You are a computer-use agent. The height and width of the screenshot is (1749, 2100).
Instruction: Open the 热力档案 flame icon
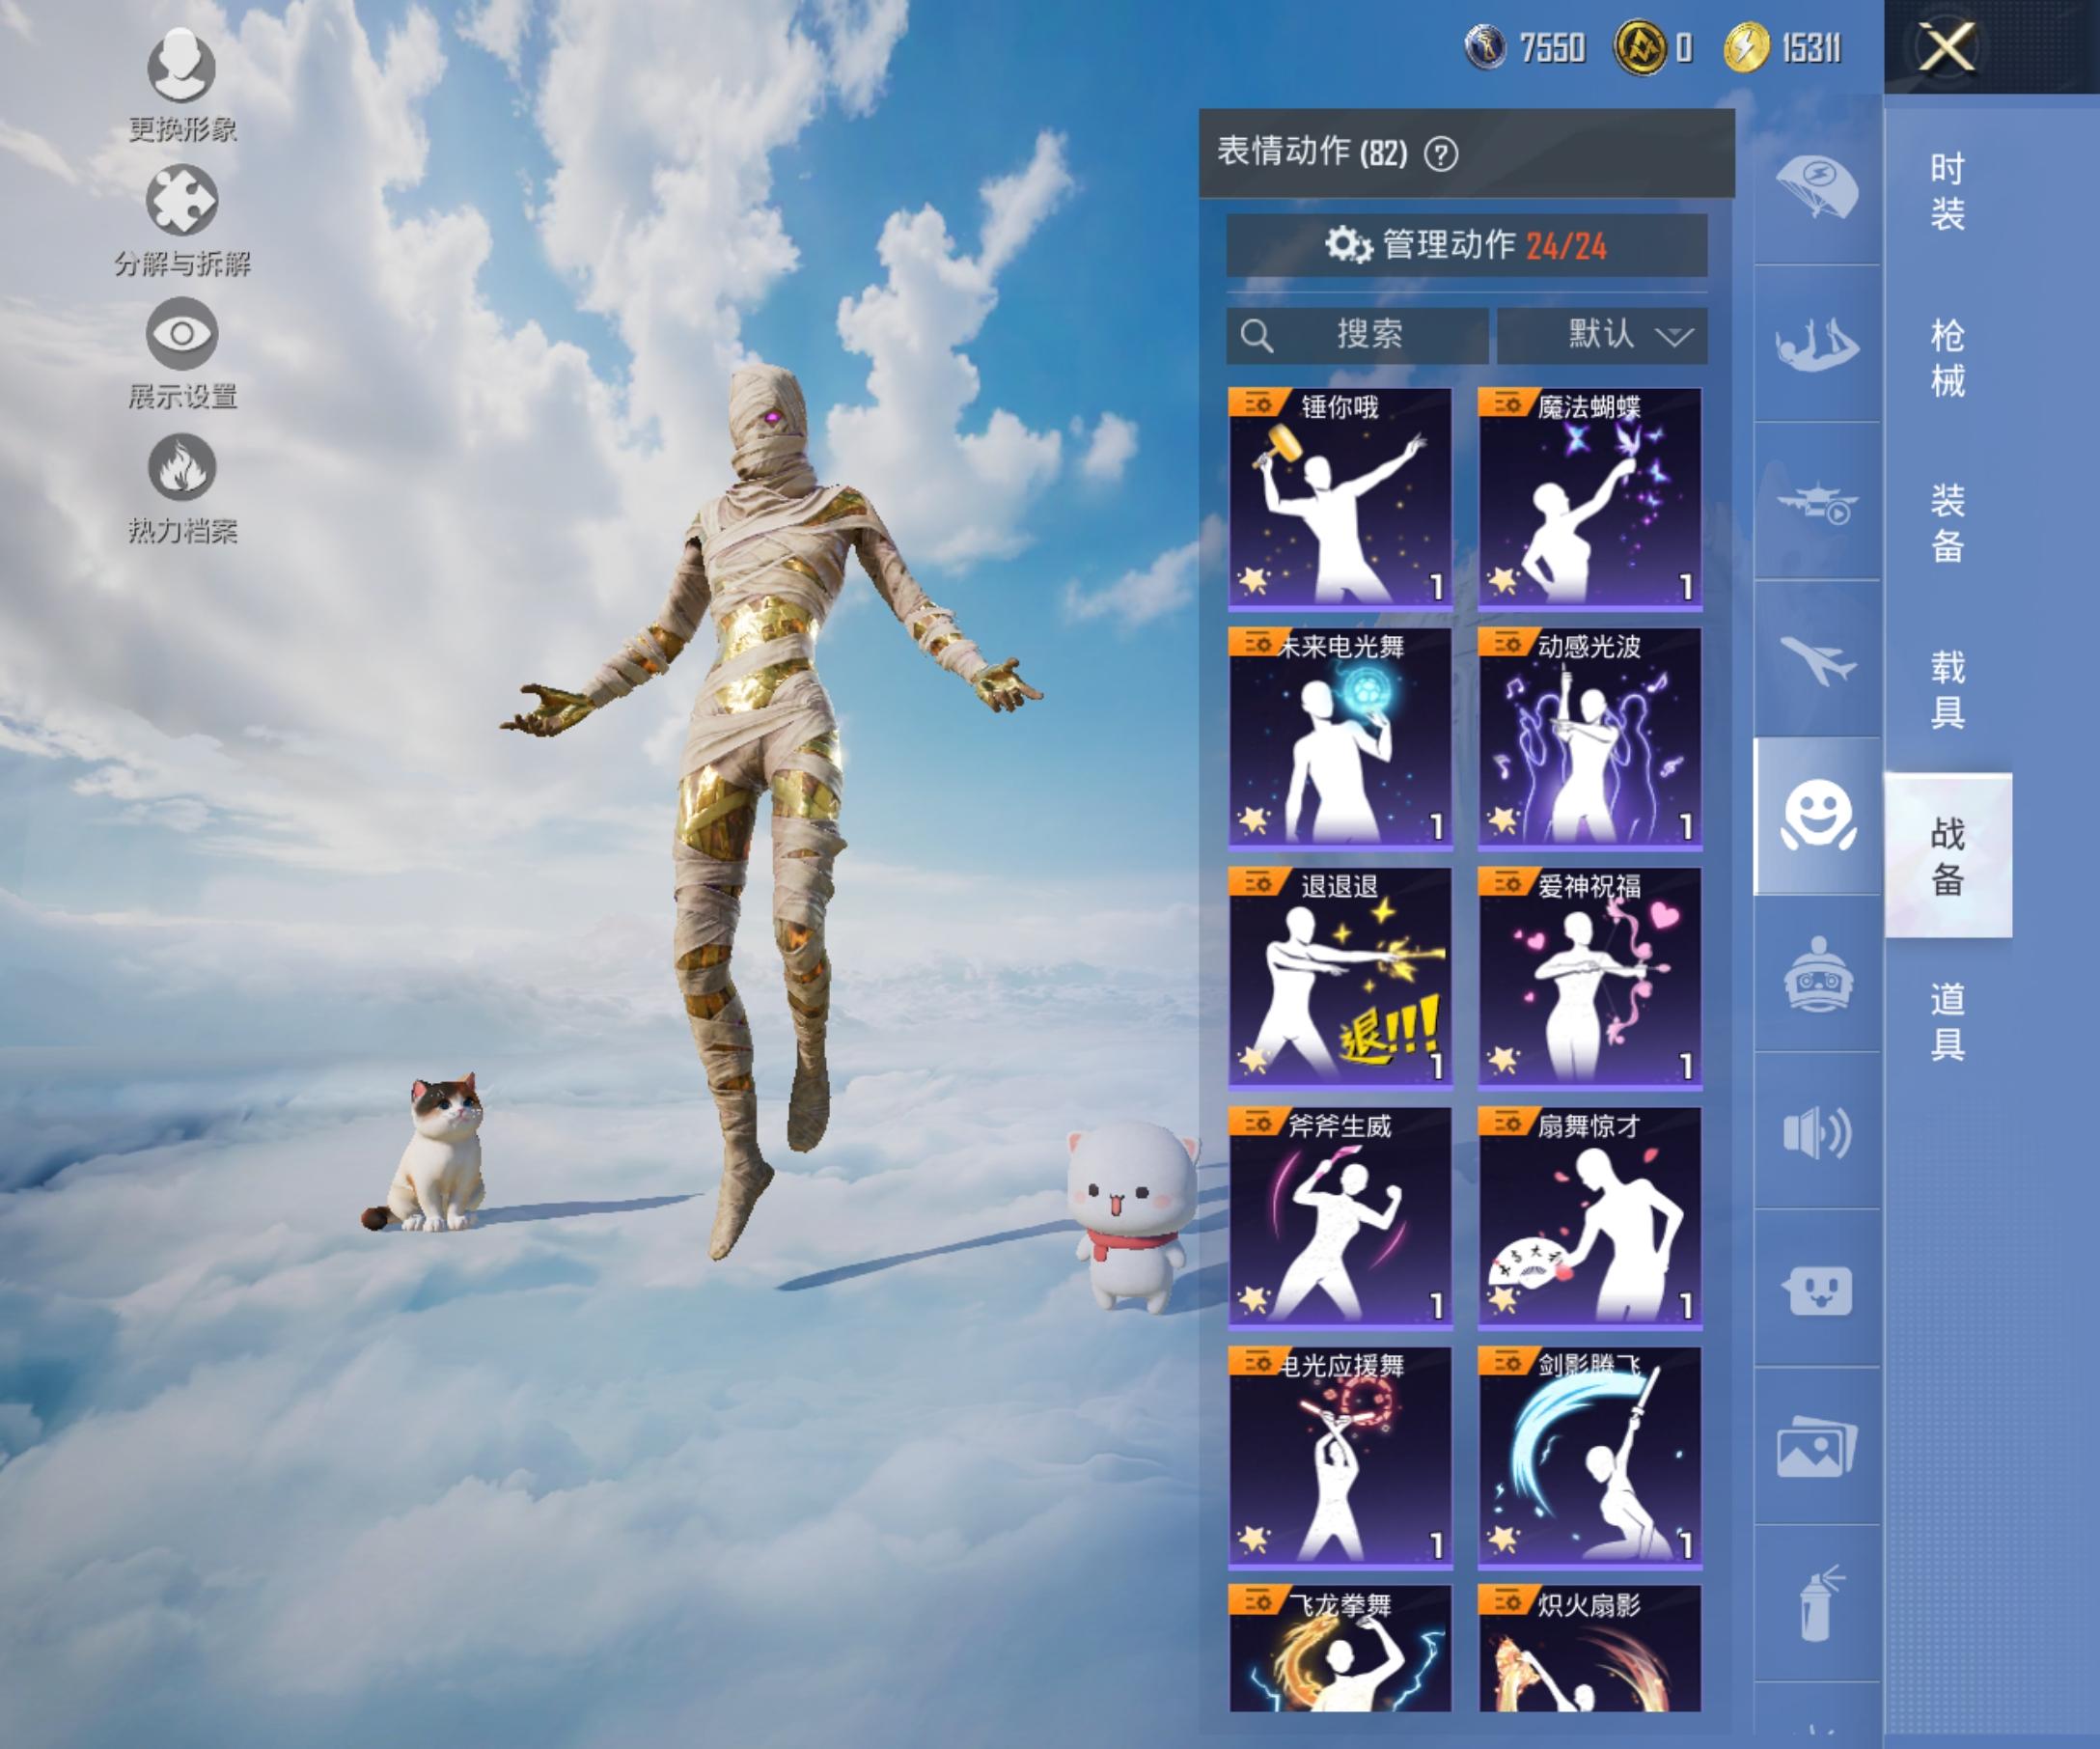click(x=181, y=468)
